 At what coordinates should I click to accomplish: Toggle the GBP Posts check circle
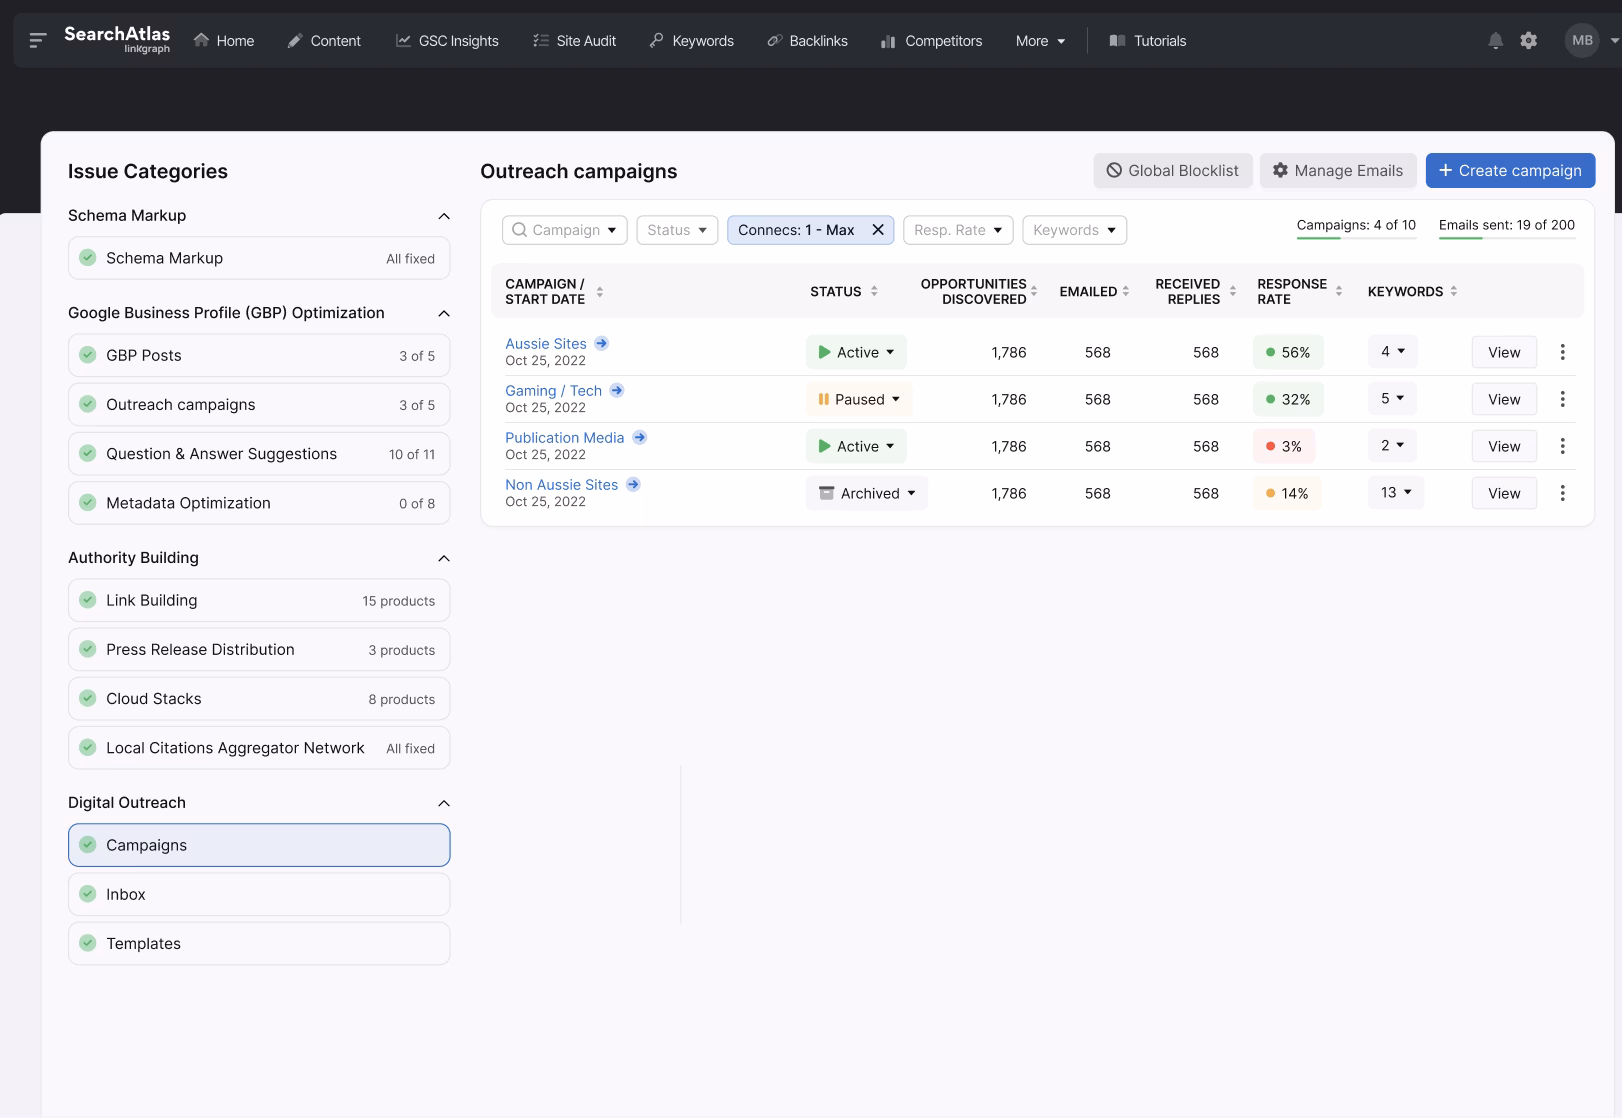[88, 355]
